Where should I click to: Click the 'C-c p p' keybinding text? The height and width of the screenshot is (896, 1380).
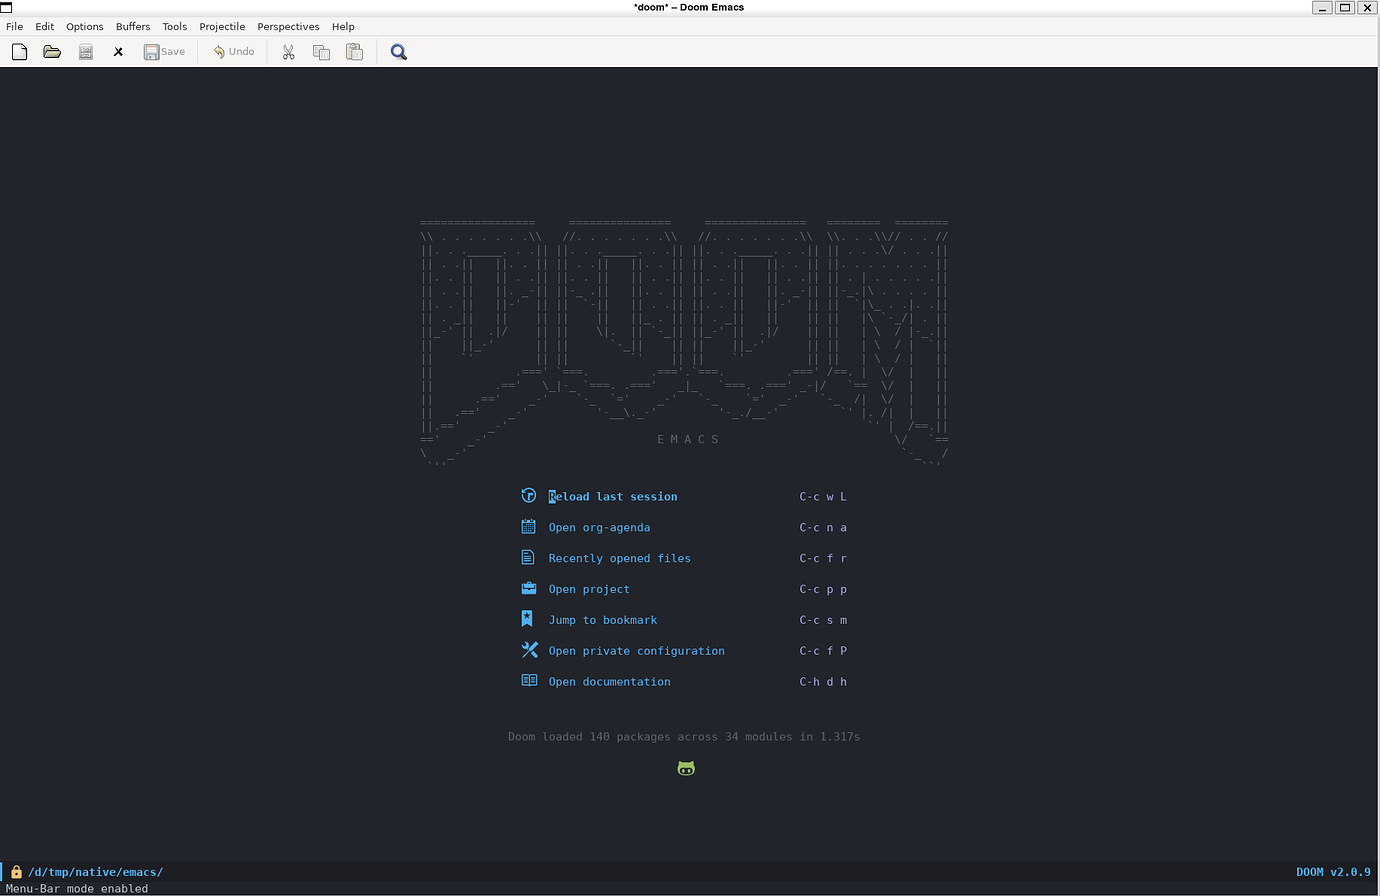pos(823,590)
